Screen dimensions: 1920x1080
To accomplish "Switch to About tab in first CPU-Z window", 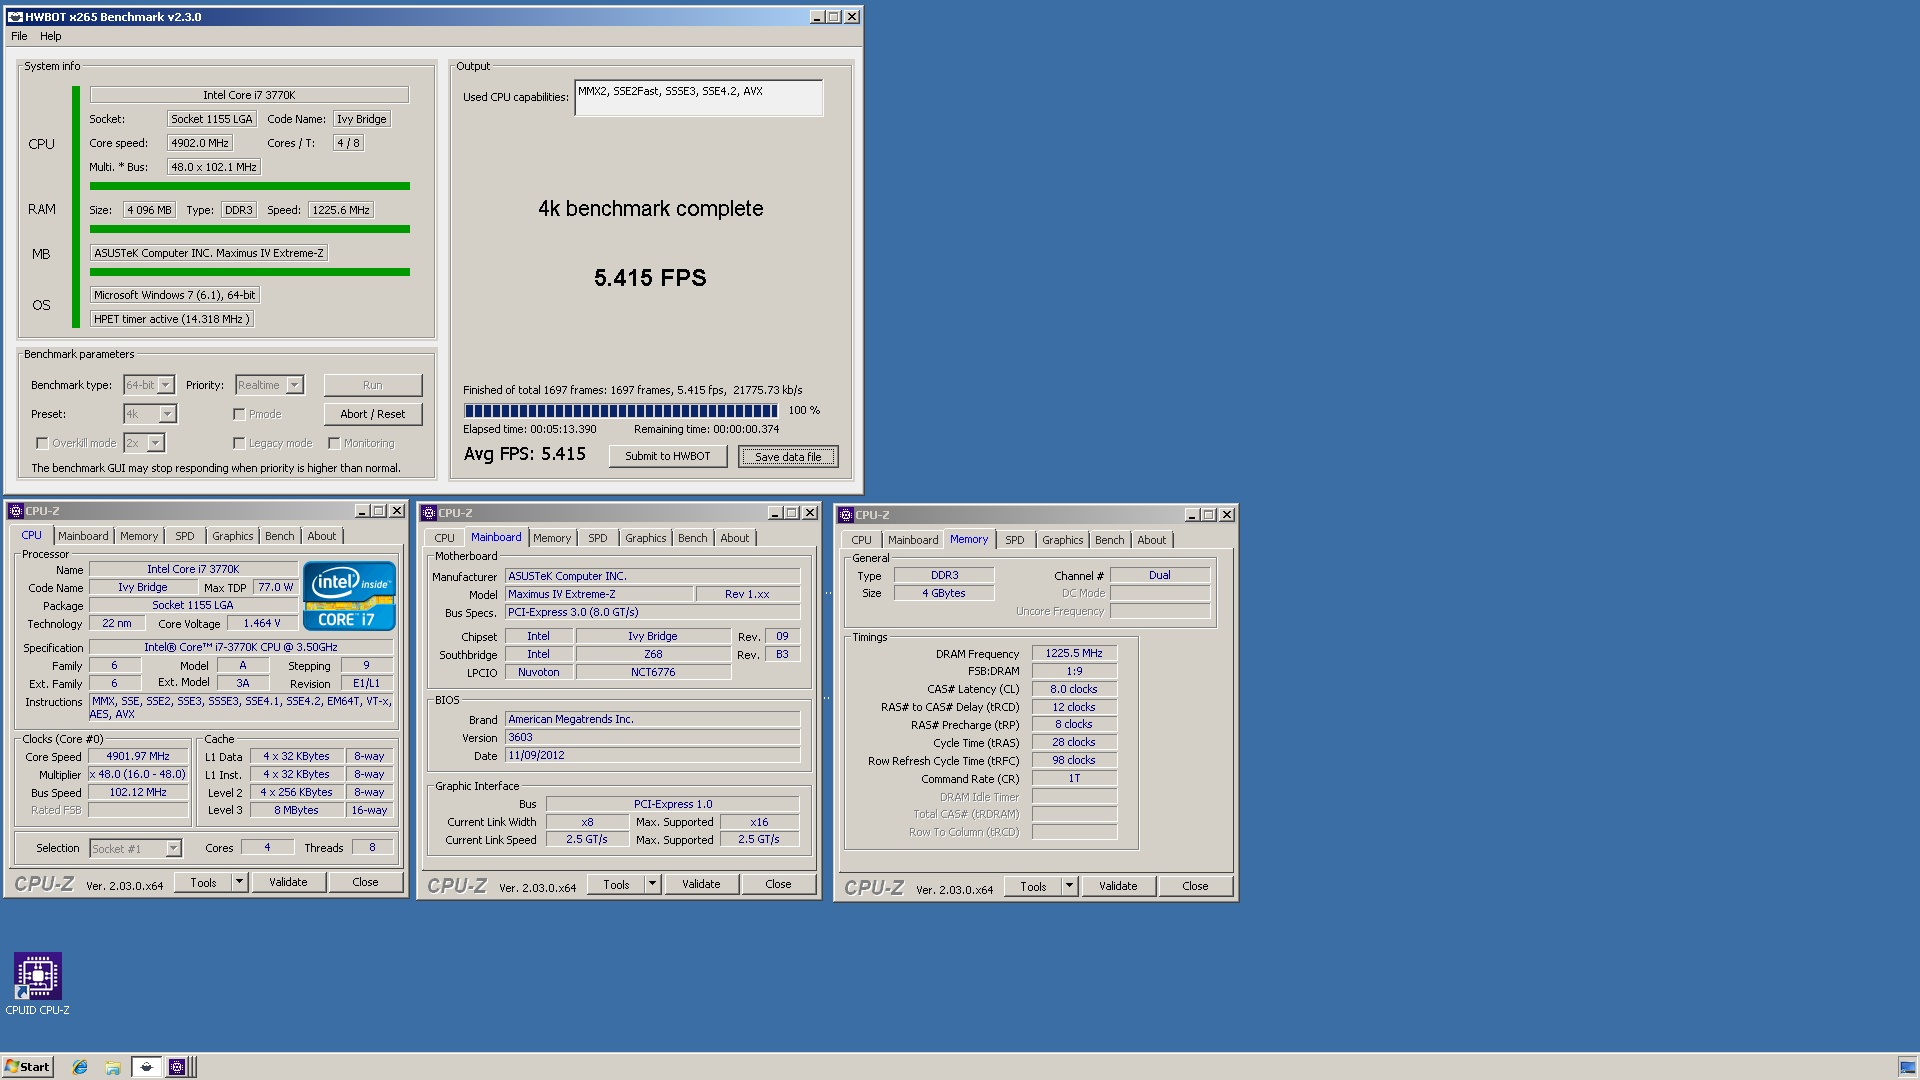I will 322,536.
